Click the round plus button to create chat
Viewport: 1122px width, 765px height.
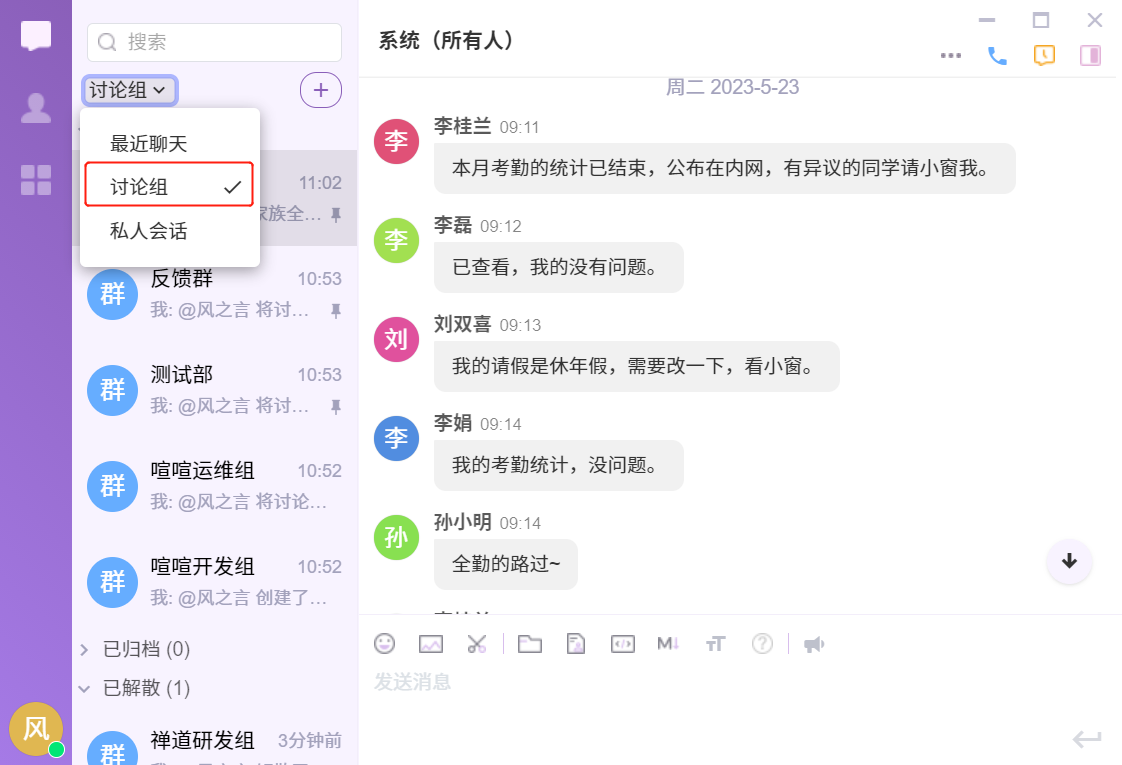[x=321, y=90]
